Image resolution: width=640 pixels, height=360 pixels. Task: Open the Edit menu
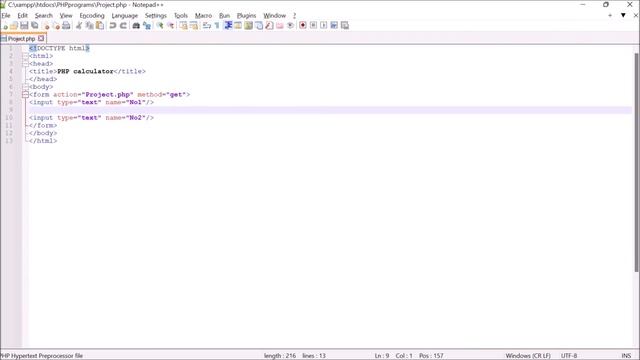coord(22,16)
